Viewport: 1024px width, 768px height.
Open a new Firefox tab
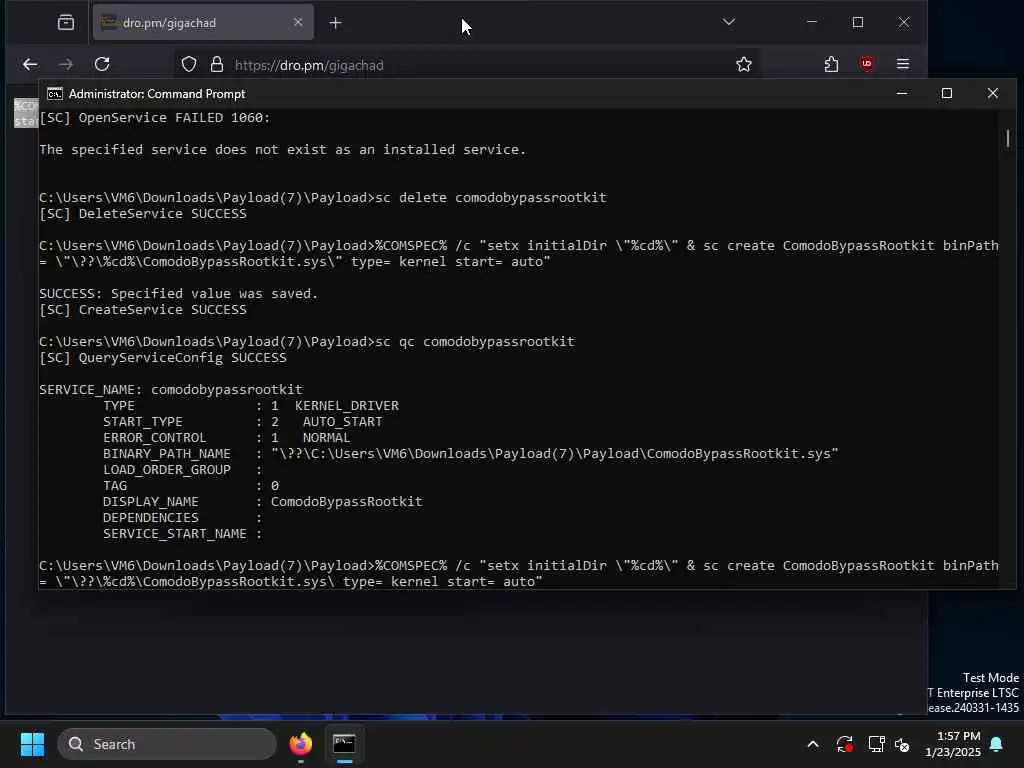click(335, 23)
